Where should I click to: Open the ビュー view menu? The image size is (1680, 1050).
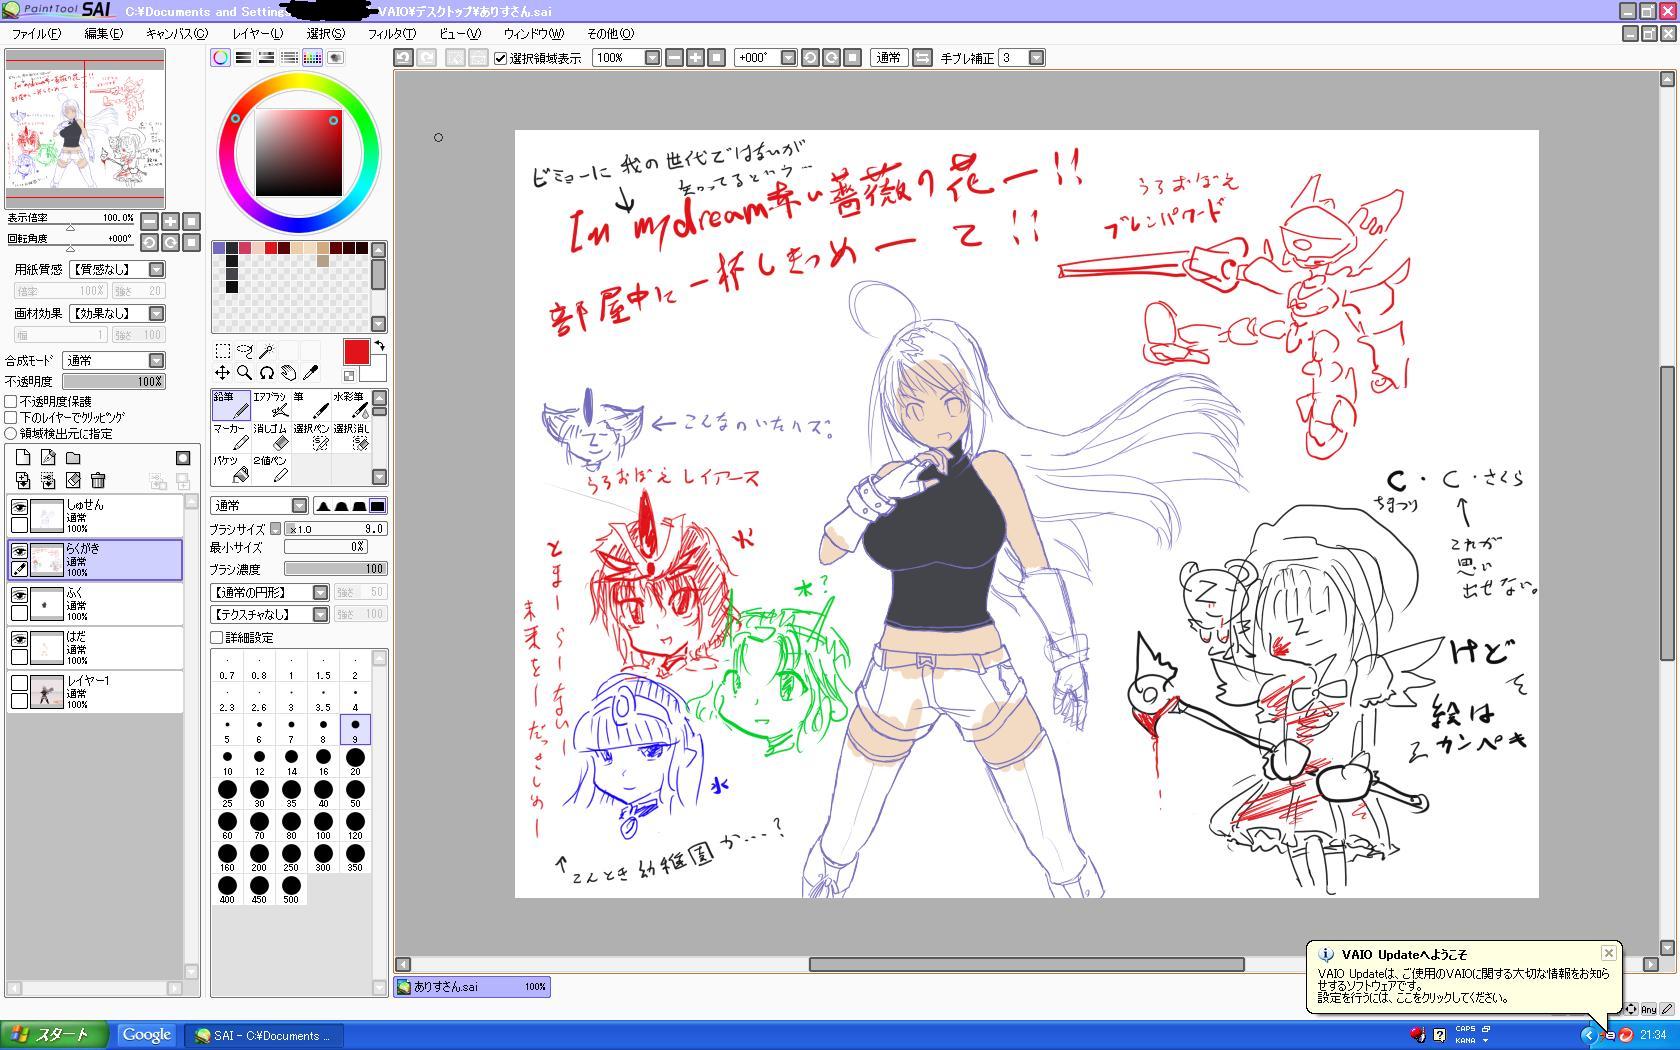(459, 33)
